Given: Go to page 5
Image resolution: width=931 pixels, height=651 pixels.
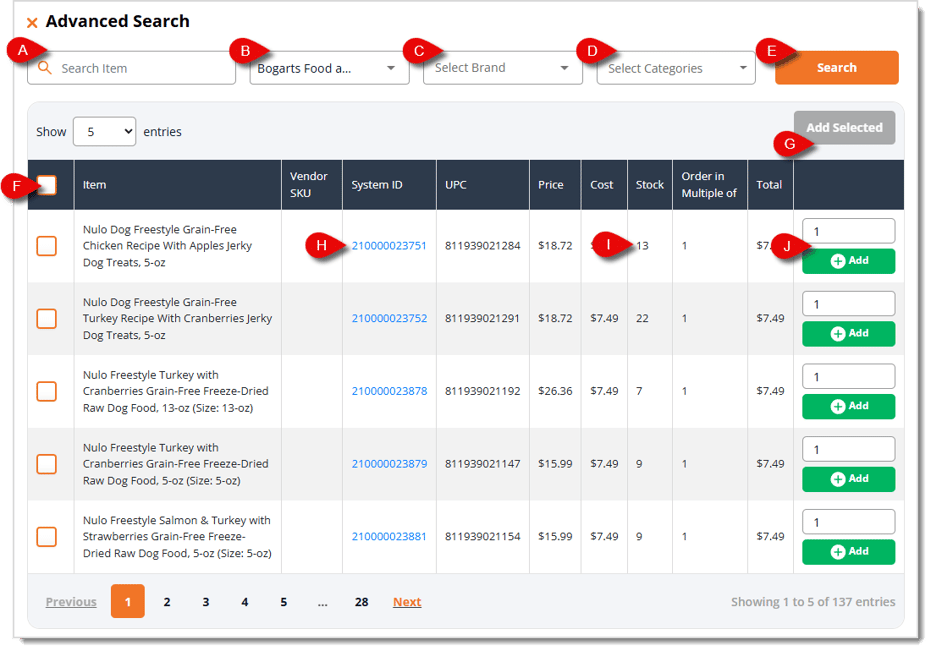Looking at the screenshot, I should tap(284, 602).
